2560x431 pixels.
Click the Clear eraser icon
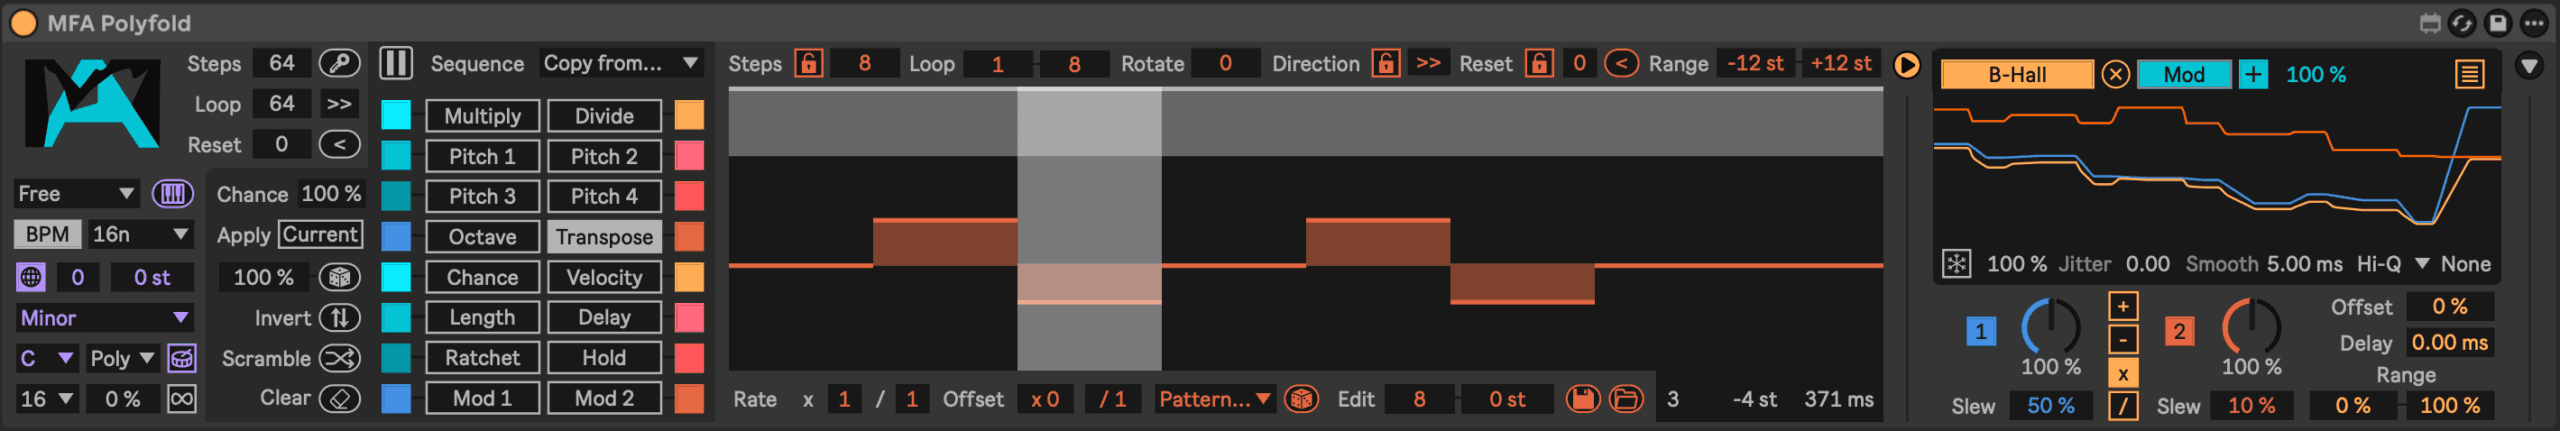pos(340,398)
